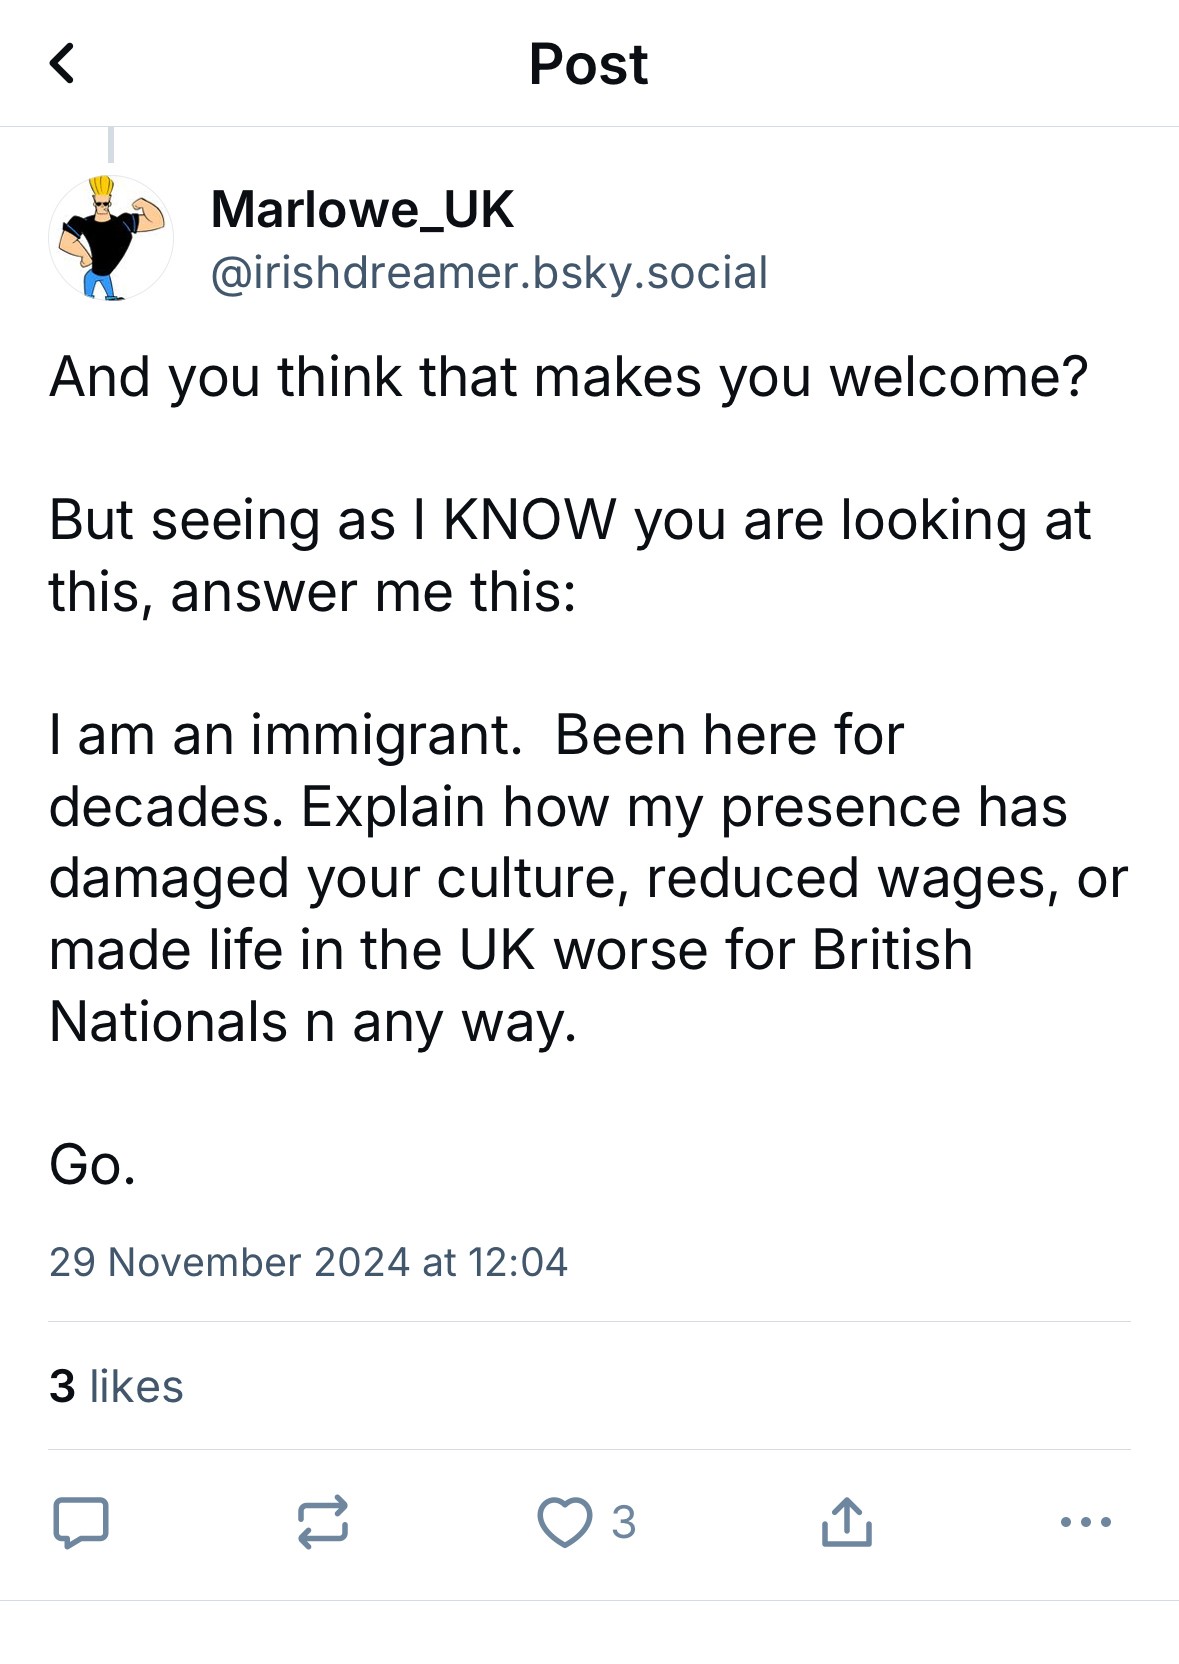Viewport: 1179px width, 1664px height.
Task: Tap the thread connector line above the avatar
Action: [x=111, y=144]
